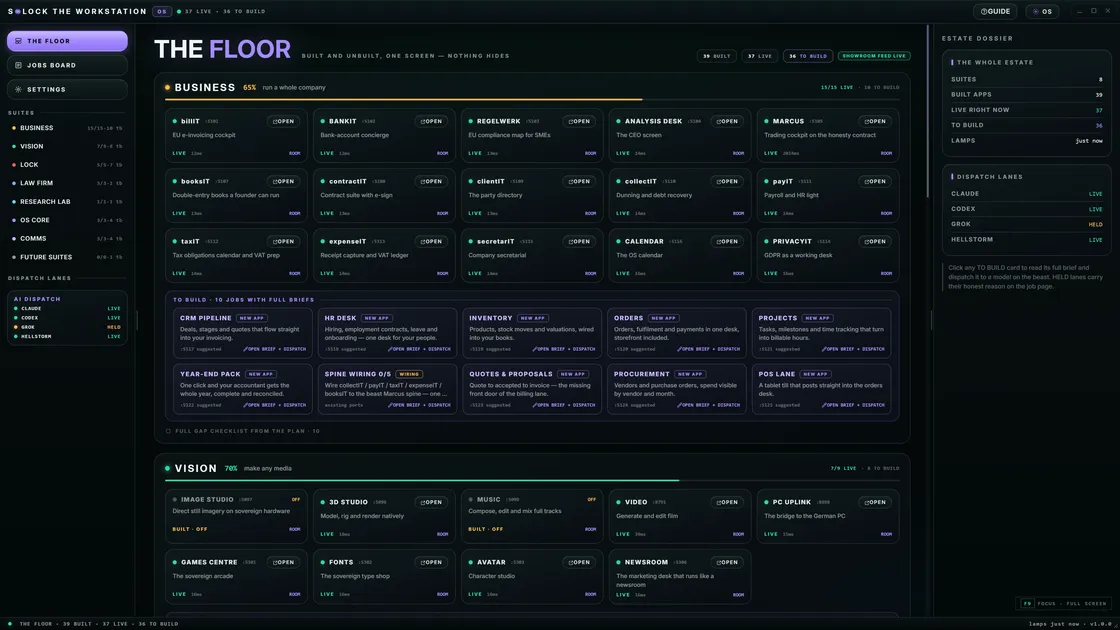Click the Settings gear icon

19,89
